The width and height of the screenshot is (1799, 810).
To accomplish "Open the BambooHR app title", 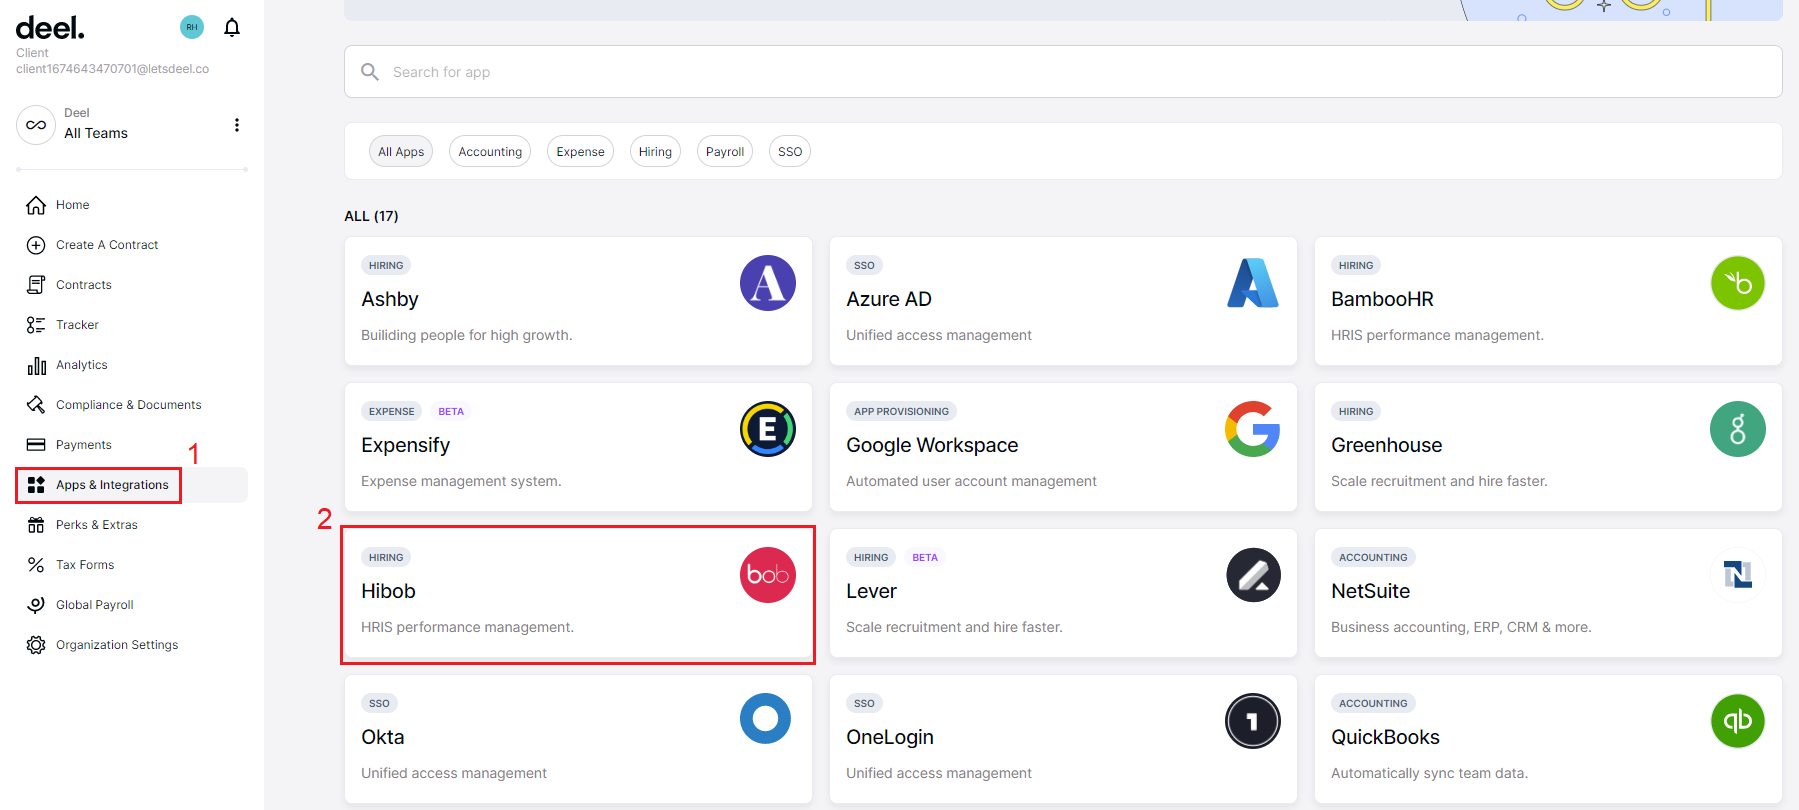I will 1382,299.
